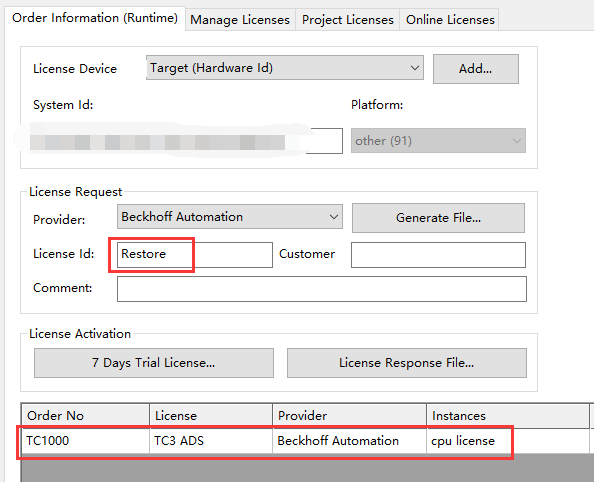
Task: Click the cpu license cell
Action: (x=508, y=441)
